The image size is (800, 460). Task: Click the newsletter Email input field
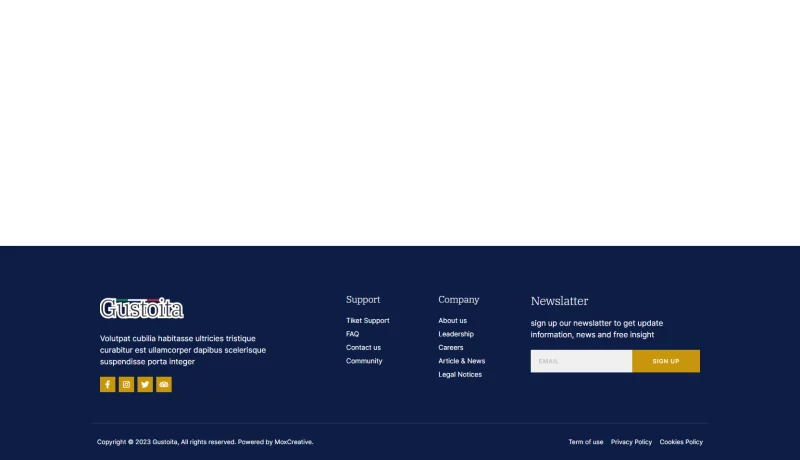(x=581, y=361)
